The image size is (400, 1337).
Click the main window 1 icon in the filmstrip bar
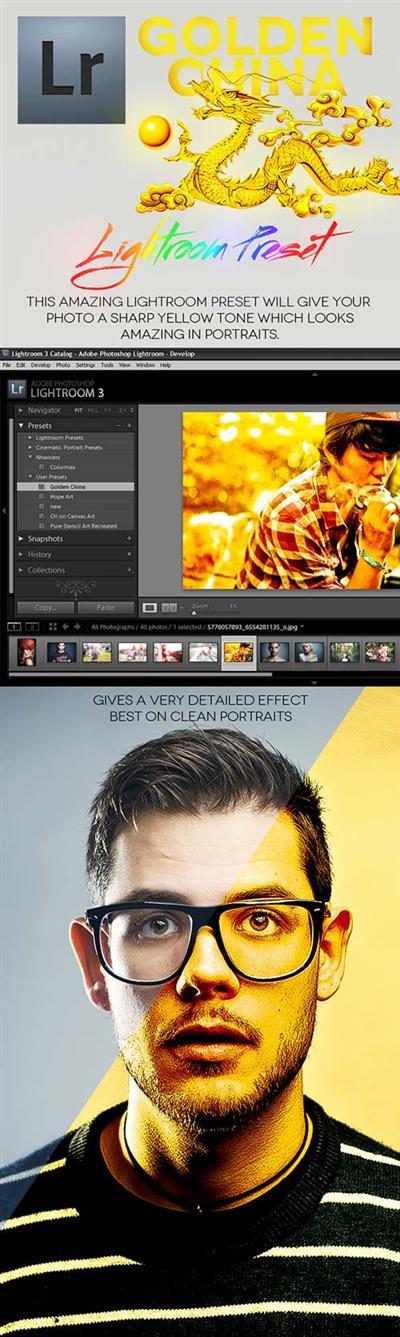pyautogui.click(x=13, y=627)
